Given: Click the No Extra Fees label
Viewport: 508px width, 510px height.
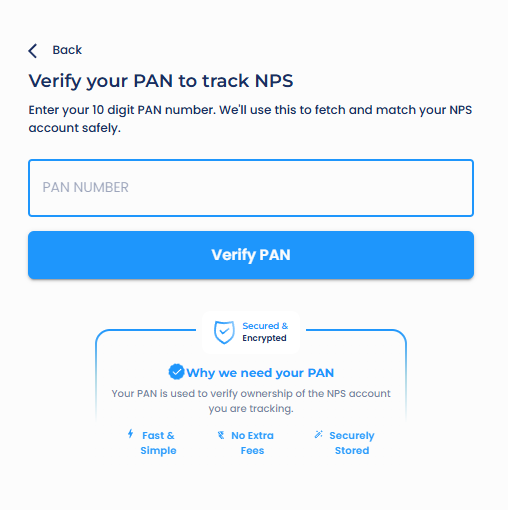Looking at the screenshot, I should click(252, 443).
